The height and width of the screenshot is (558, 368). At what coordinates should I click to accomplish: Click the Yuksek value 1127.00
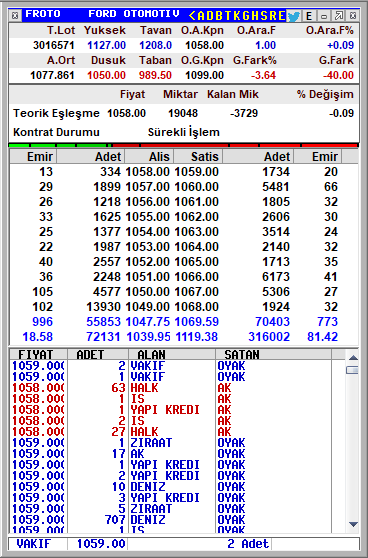coord(106,45)
